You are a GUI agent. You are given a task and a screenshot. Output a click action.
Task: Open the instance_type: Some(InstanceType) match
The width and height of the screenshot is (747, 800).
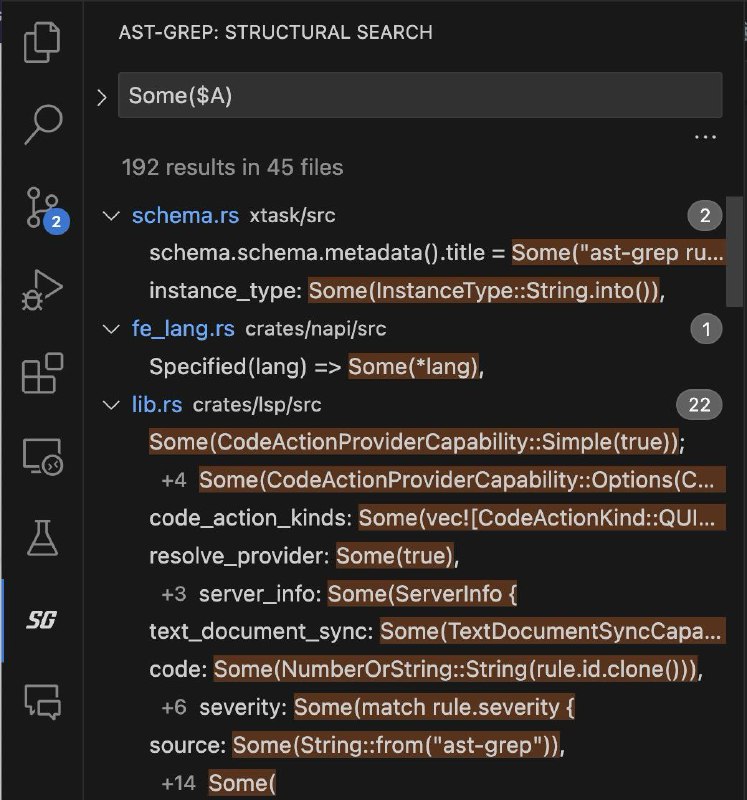click(407, 291)
